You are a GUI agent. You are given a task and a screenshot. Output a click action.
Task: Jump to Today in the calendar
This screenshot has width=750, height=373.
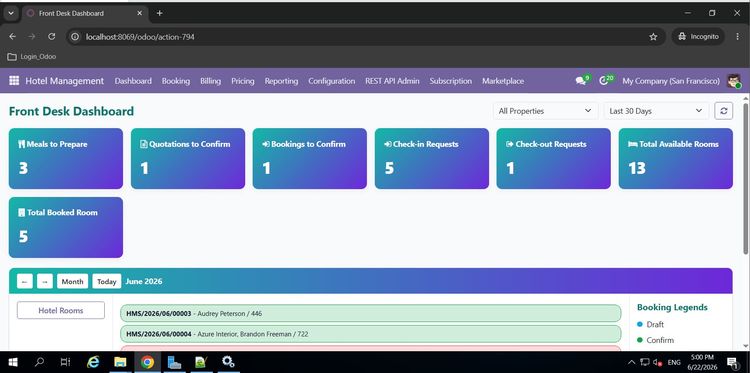click(107, 281)
